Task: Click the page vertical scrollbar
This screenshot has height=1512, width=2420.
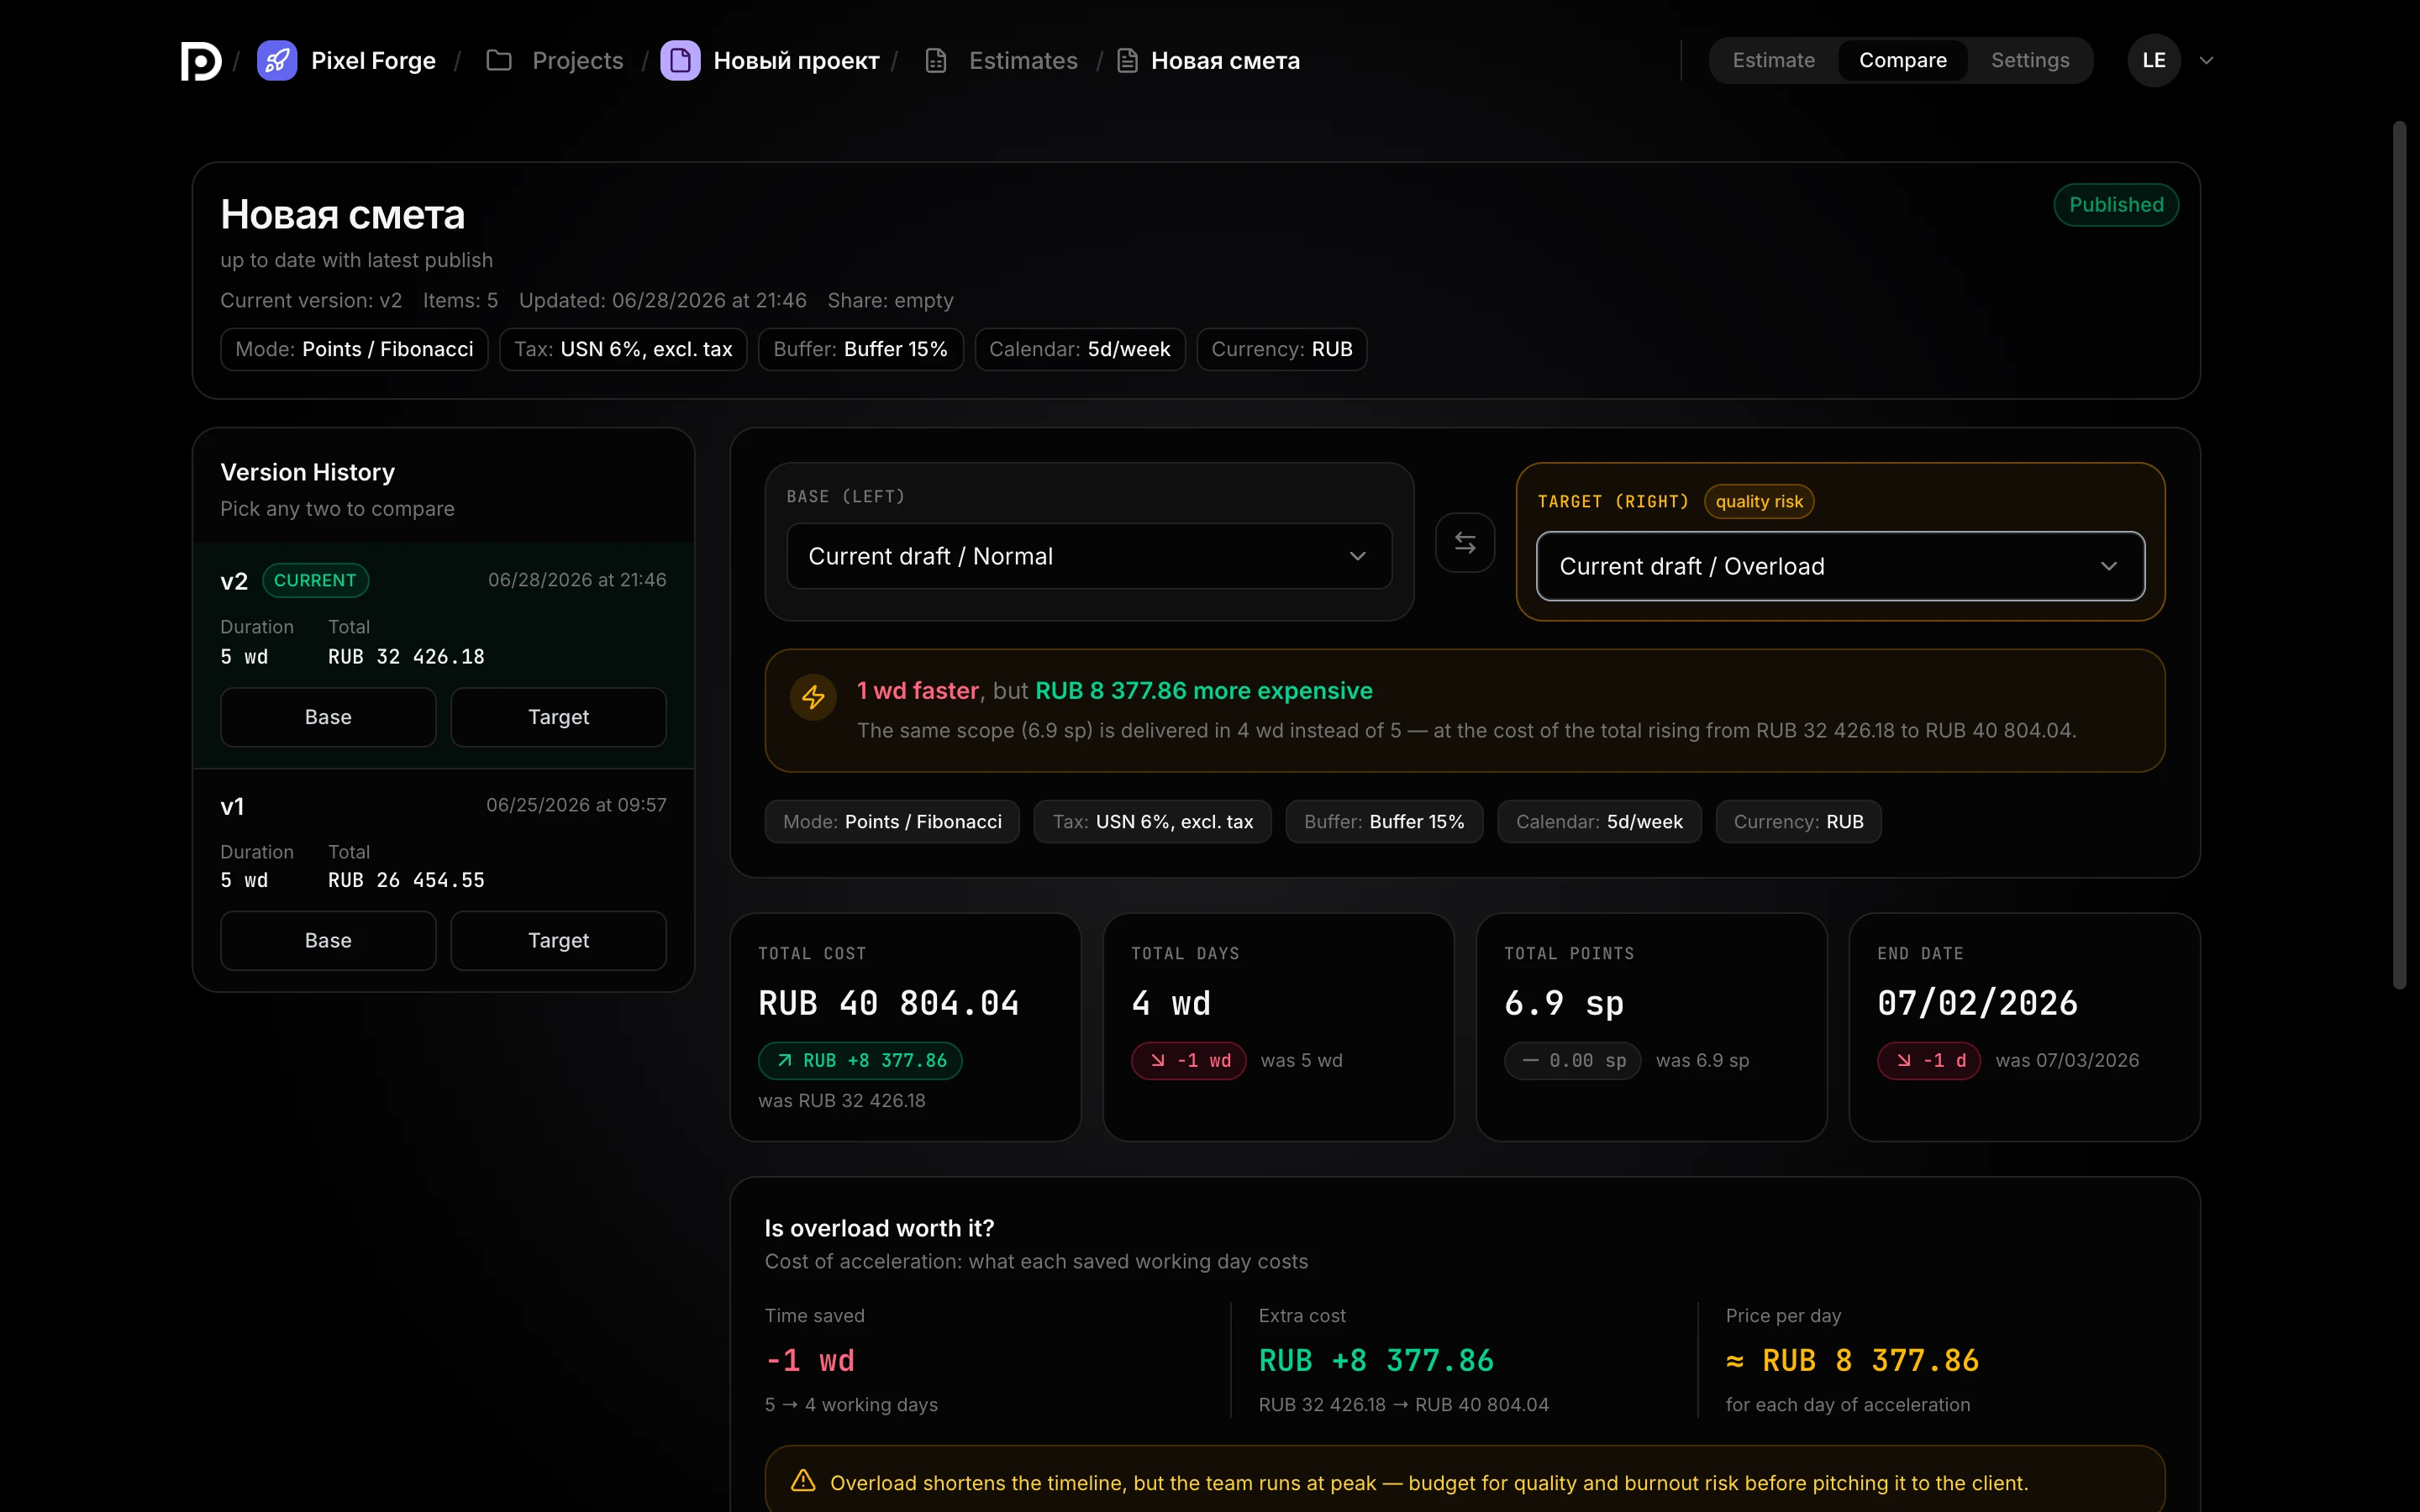Action: (x=2399, y=555)
